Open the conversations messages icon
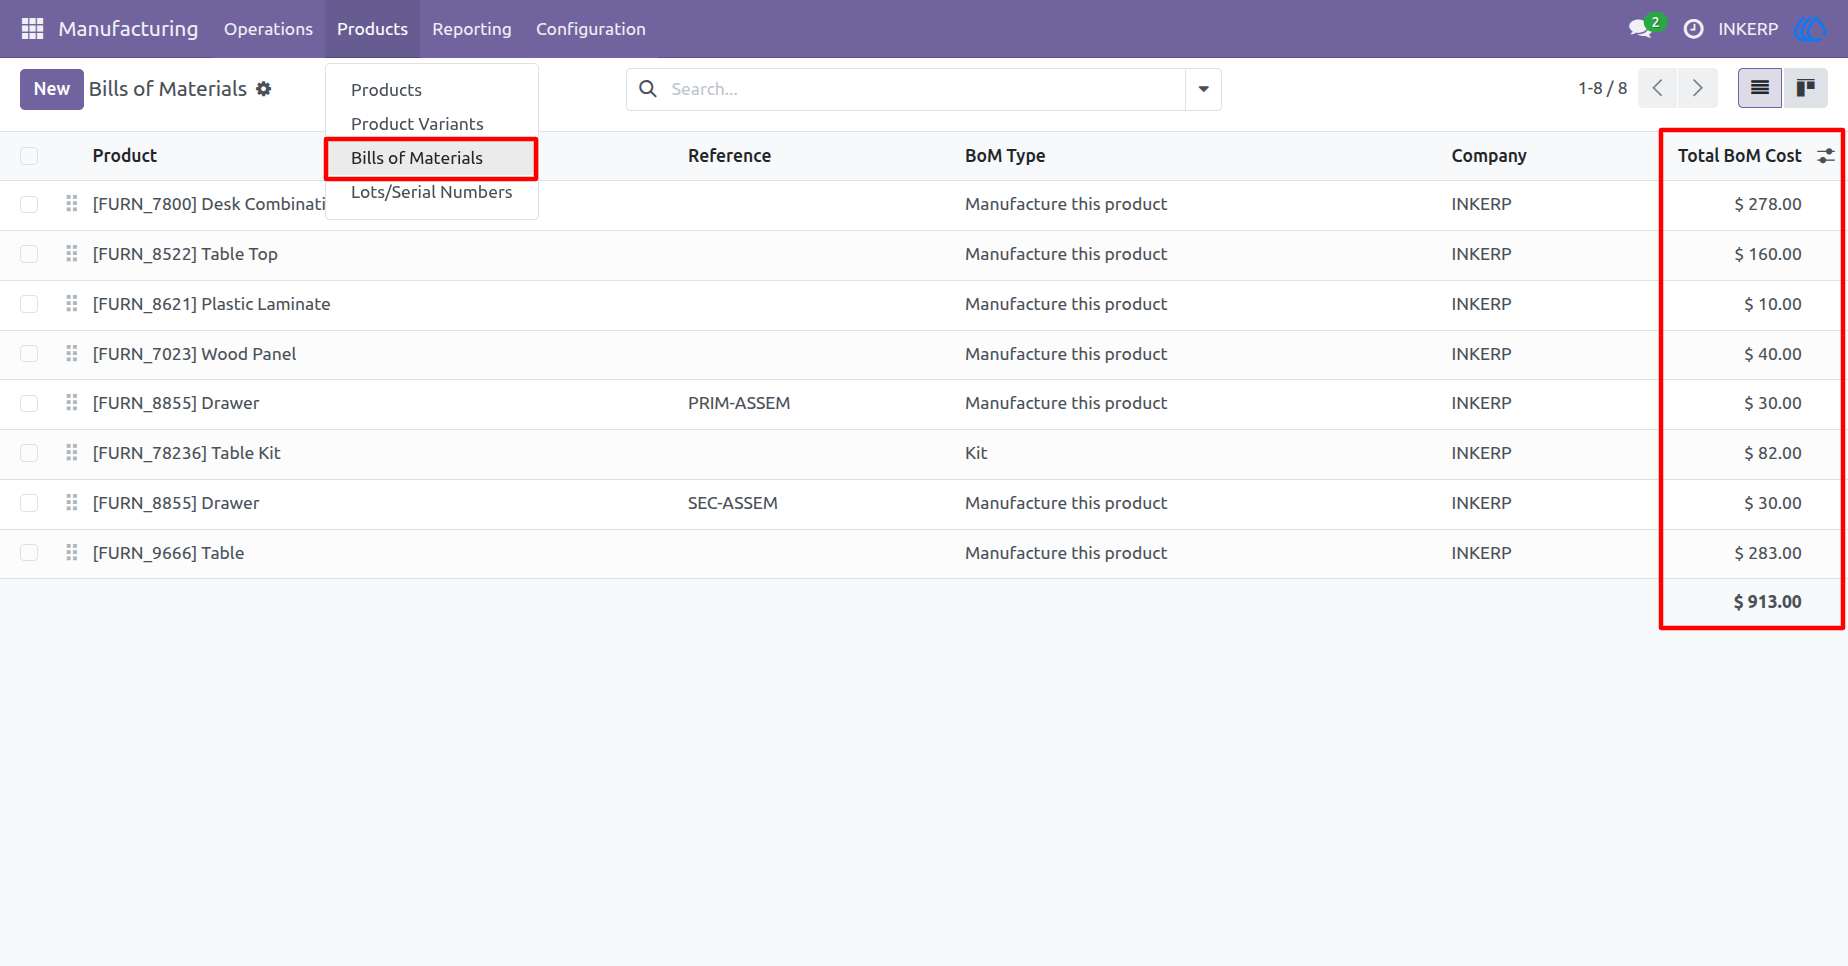 click(x=1640, y=29)
